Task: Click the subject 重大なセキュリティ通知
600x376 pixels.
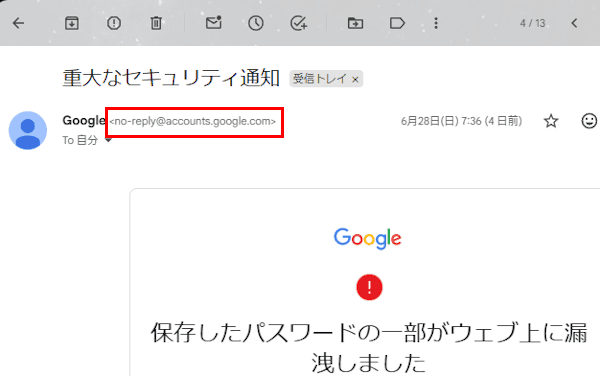Action: click(171, 78)
